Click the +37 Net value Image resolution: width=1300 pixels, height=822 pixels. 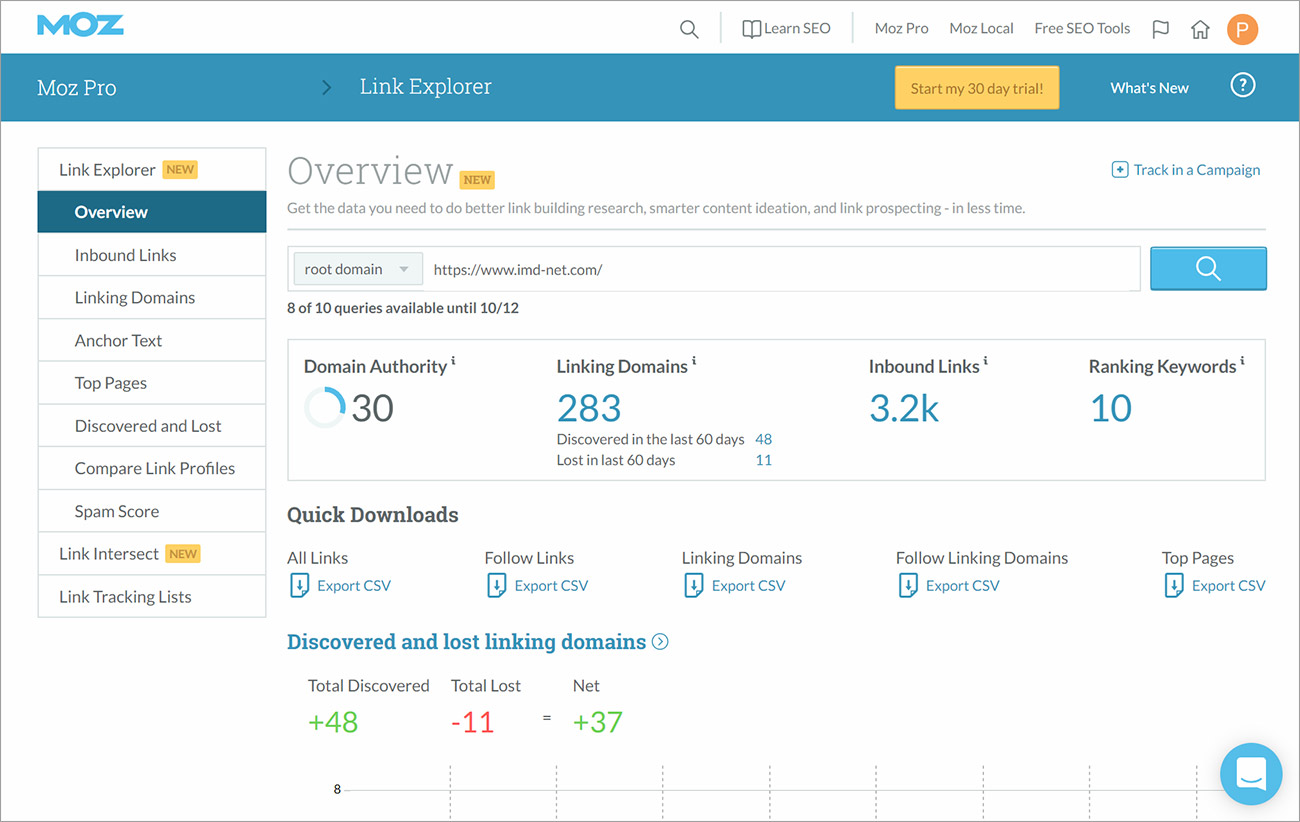[x=598, y=722]
